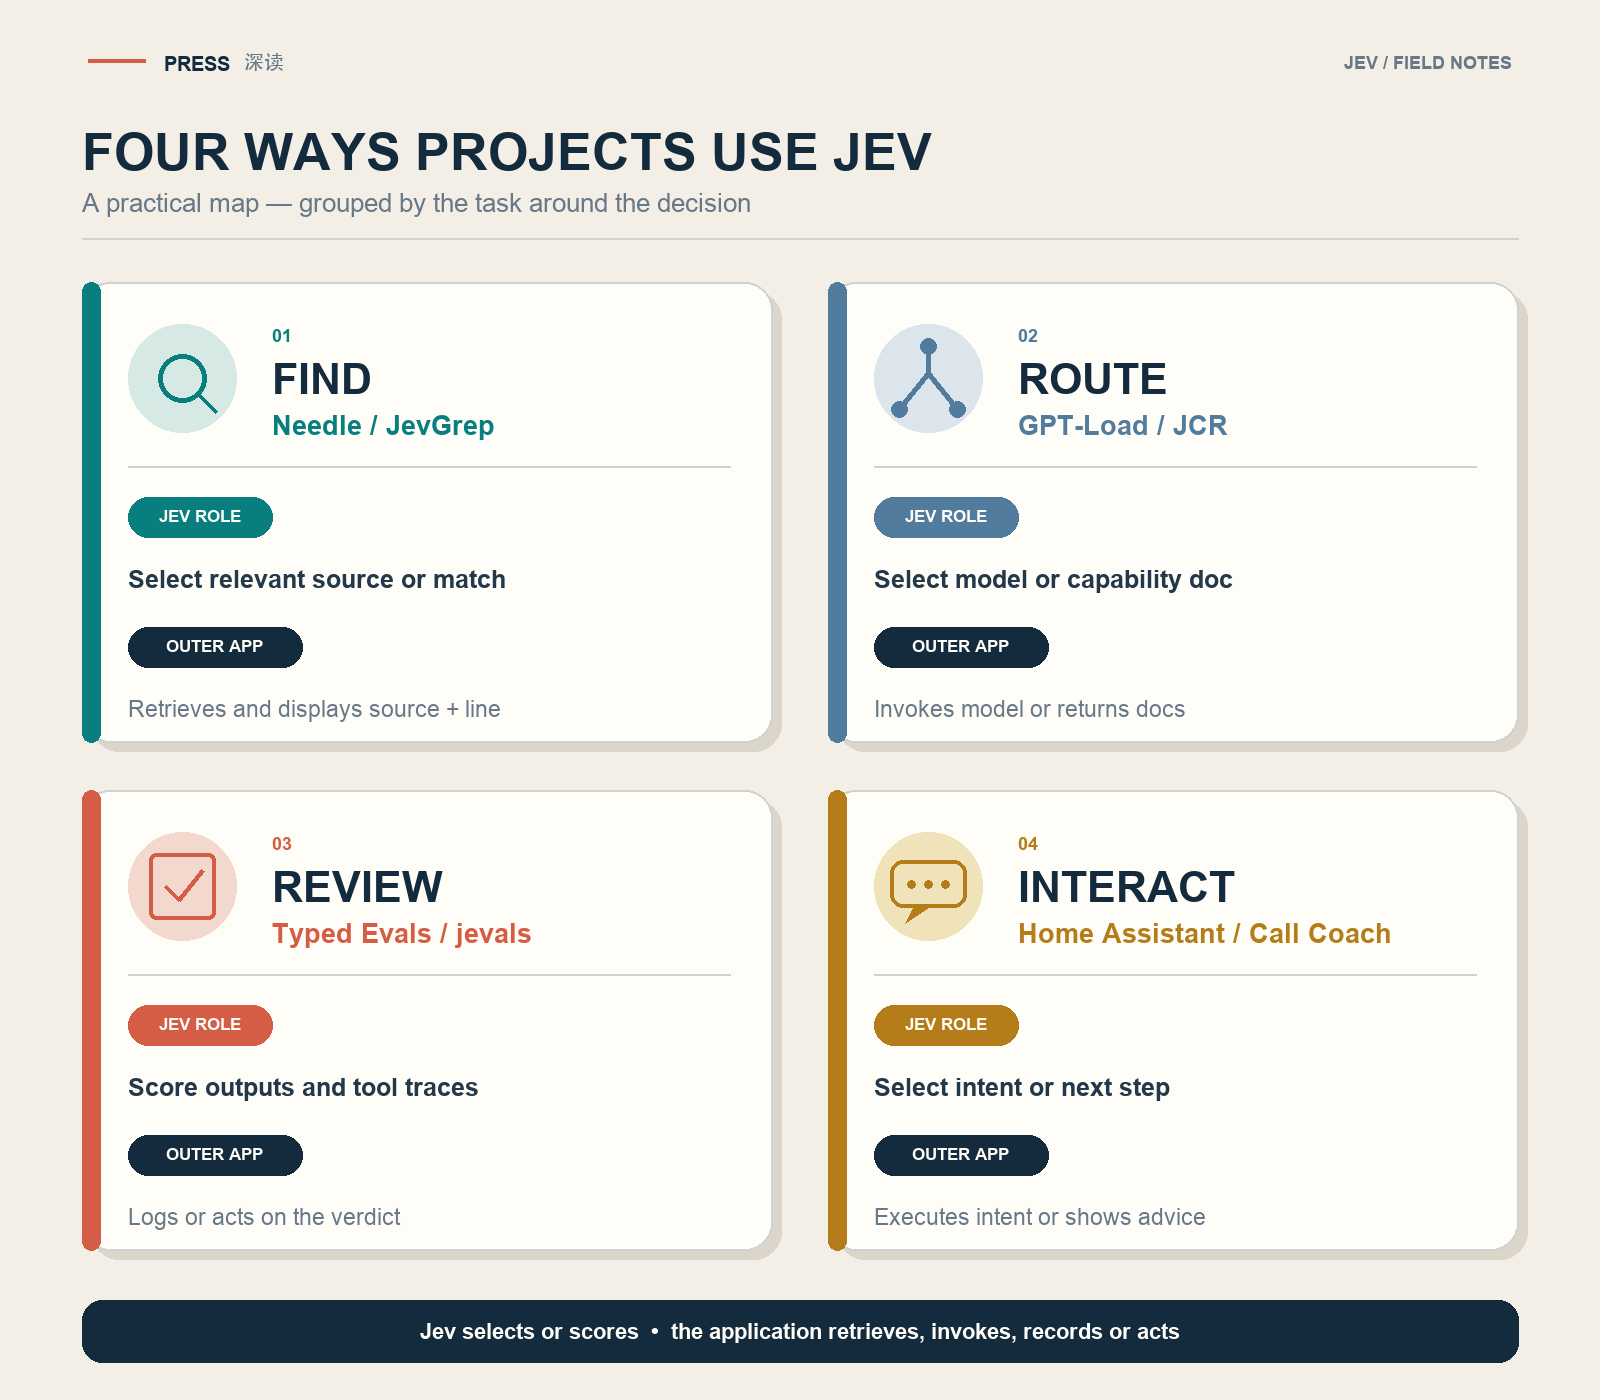Click the number 02 label
The image size is (1600, 1400).
pos(1027,336)
